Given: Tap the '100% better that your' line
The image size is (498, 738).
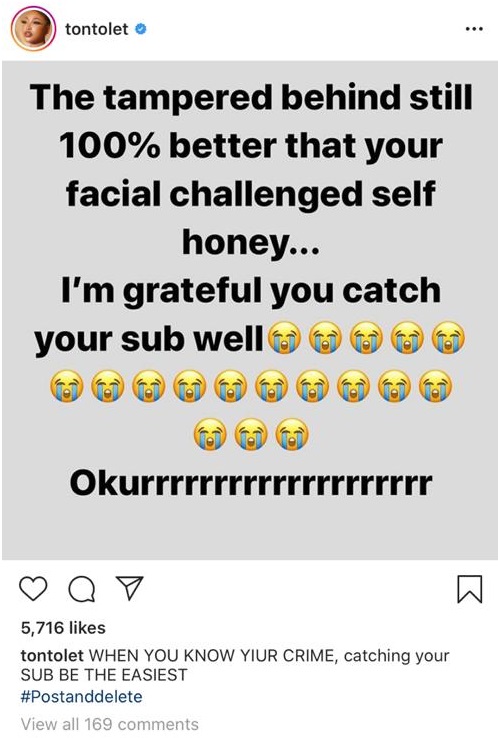Looking at the screenshot, I should [251, 145].
